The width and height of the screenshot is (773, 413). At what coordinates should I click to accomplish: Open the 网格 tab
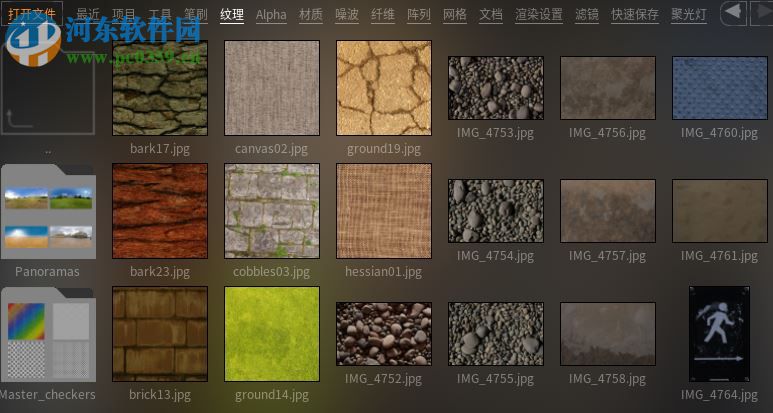click(x=455, y=15)
